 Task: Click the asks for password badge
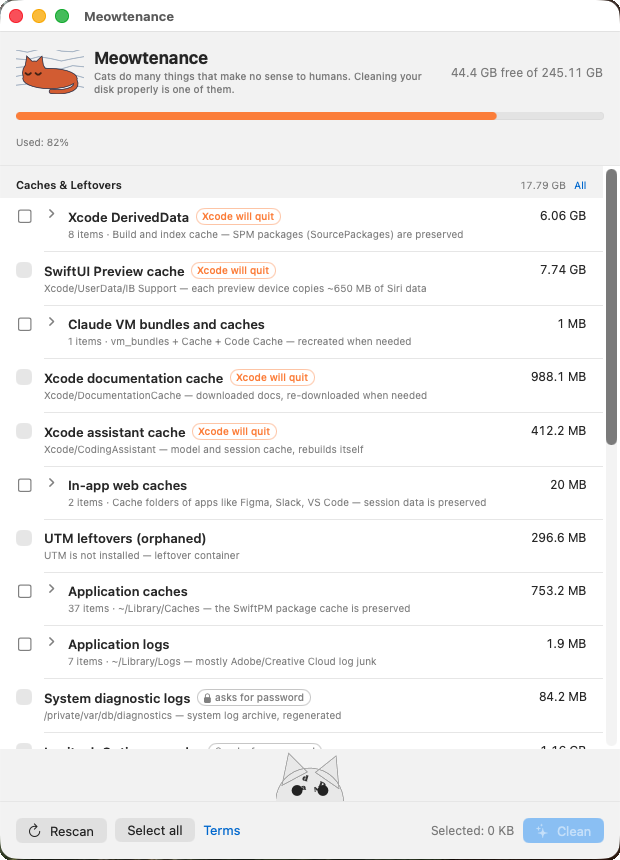coord(254,698)
